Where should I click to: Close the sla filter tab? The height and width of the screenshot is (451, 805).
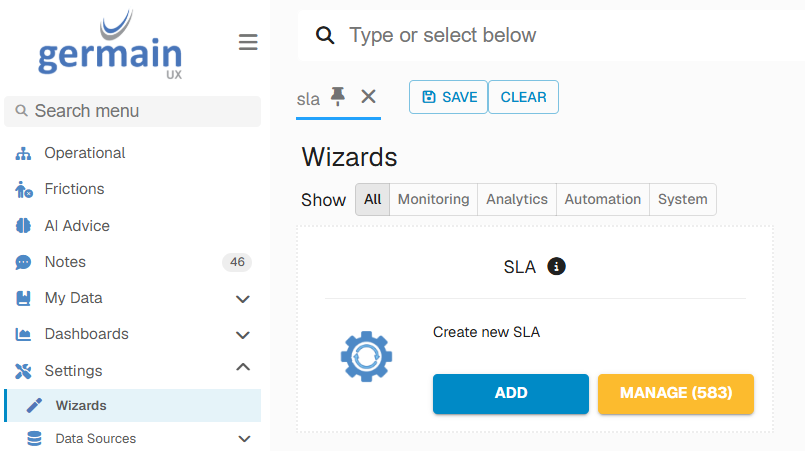pyautogui.click(x=368, y=96)
